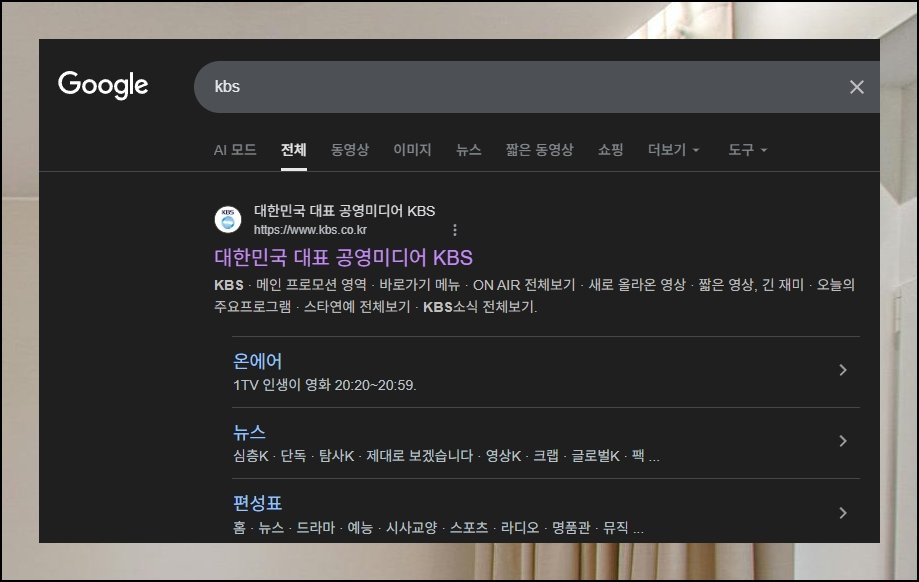Open the 도구 dropdown

coord(747,150)
